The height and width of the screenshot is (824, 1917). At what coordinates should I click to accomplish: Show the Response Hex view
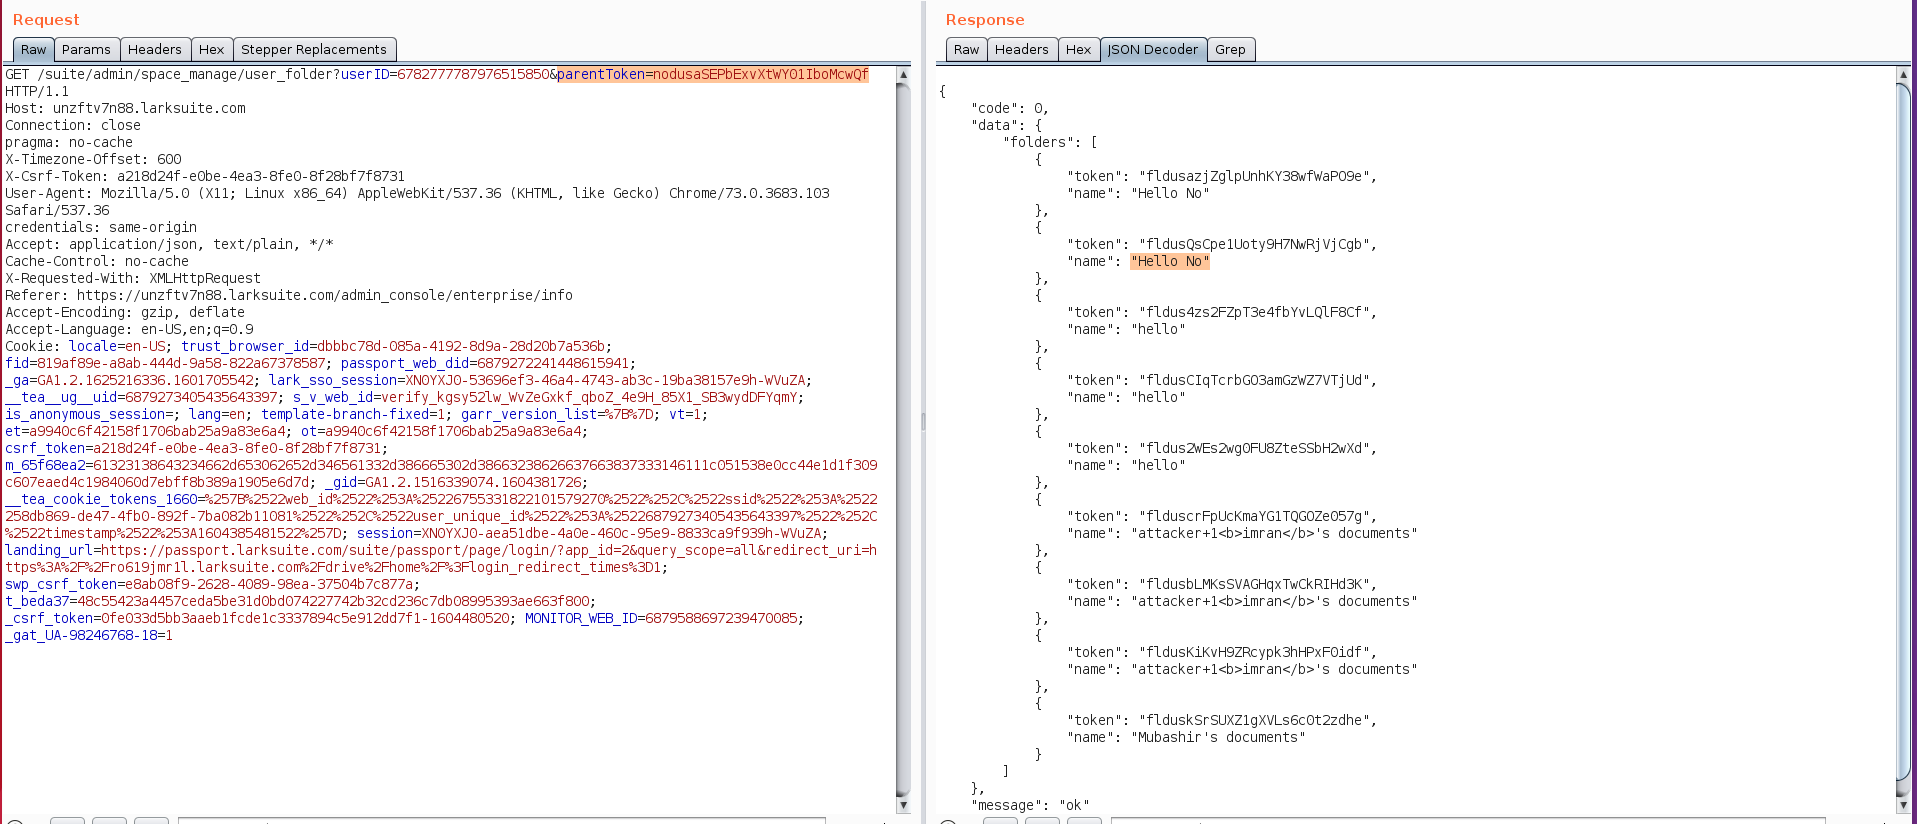click(x=1078, y=50)
